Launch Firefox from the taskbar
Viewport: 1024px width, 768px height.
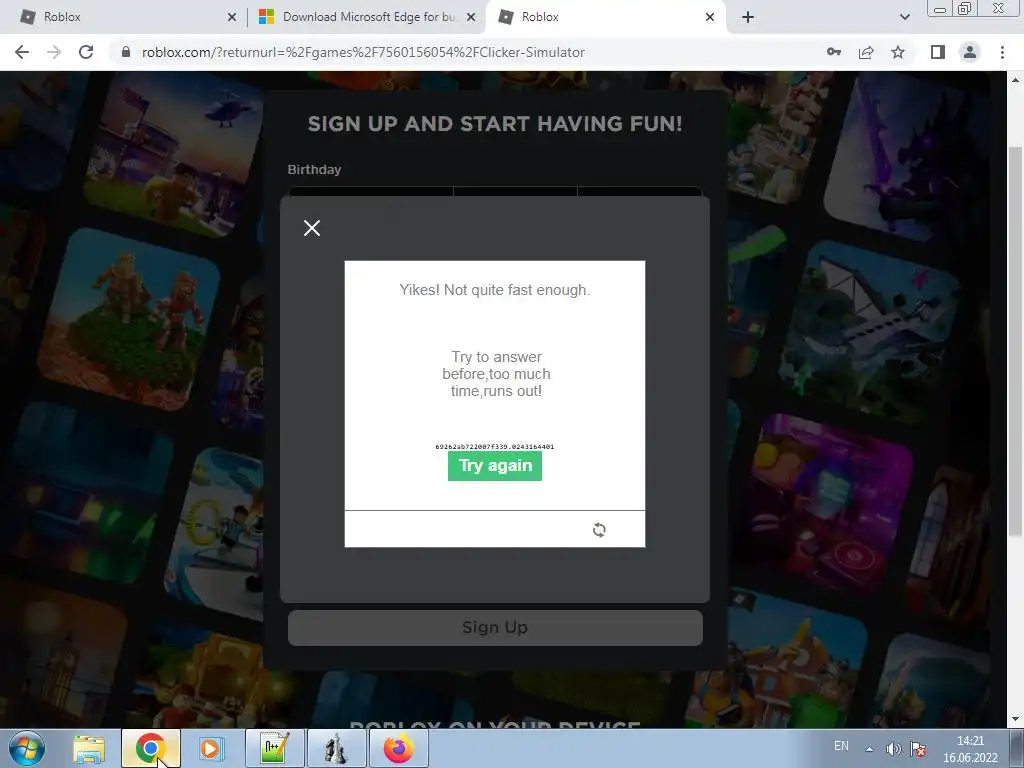[398, 748]
